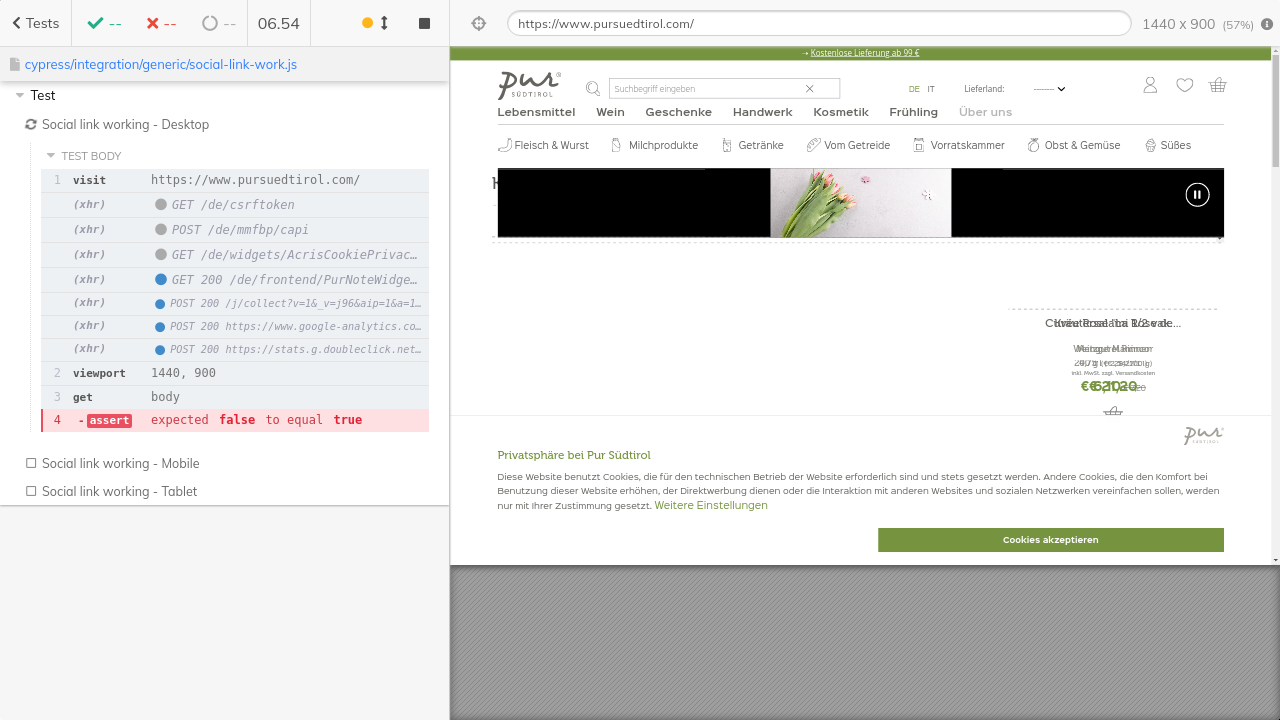Click the Cookies akzeptieren button
The image size is (1280, 720).
[1050, 540]
